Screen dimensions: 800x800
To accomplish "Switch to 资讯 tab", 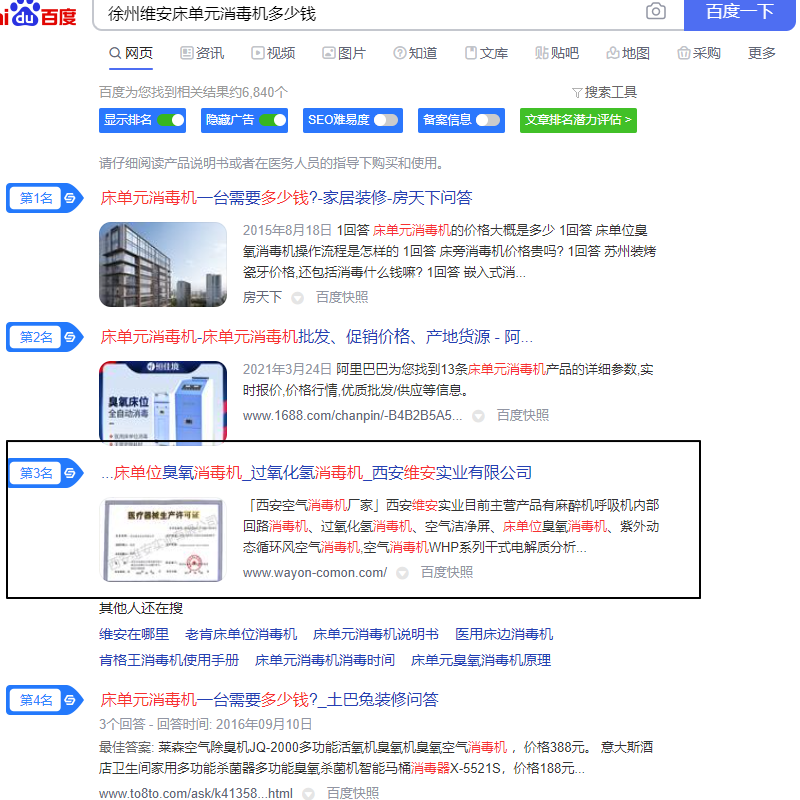I will [x=202, y=54].
